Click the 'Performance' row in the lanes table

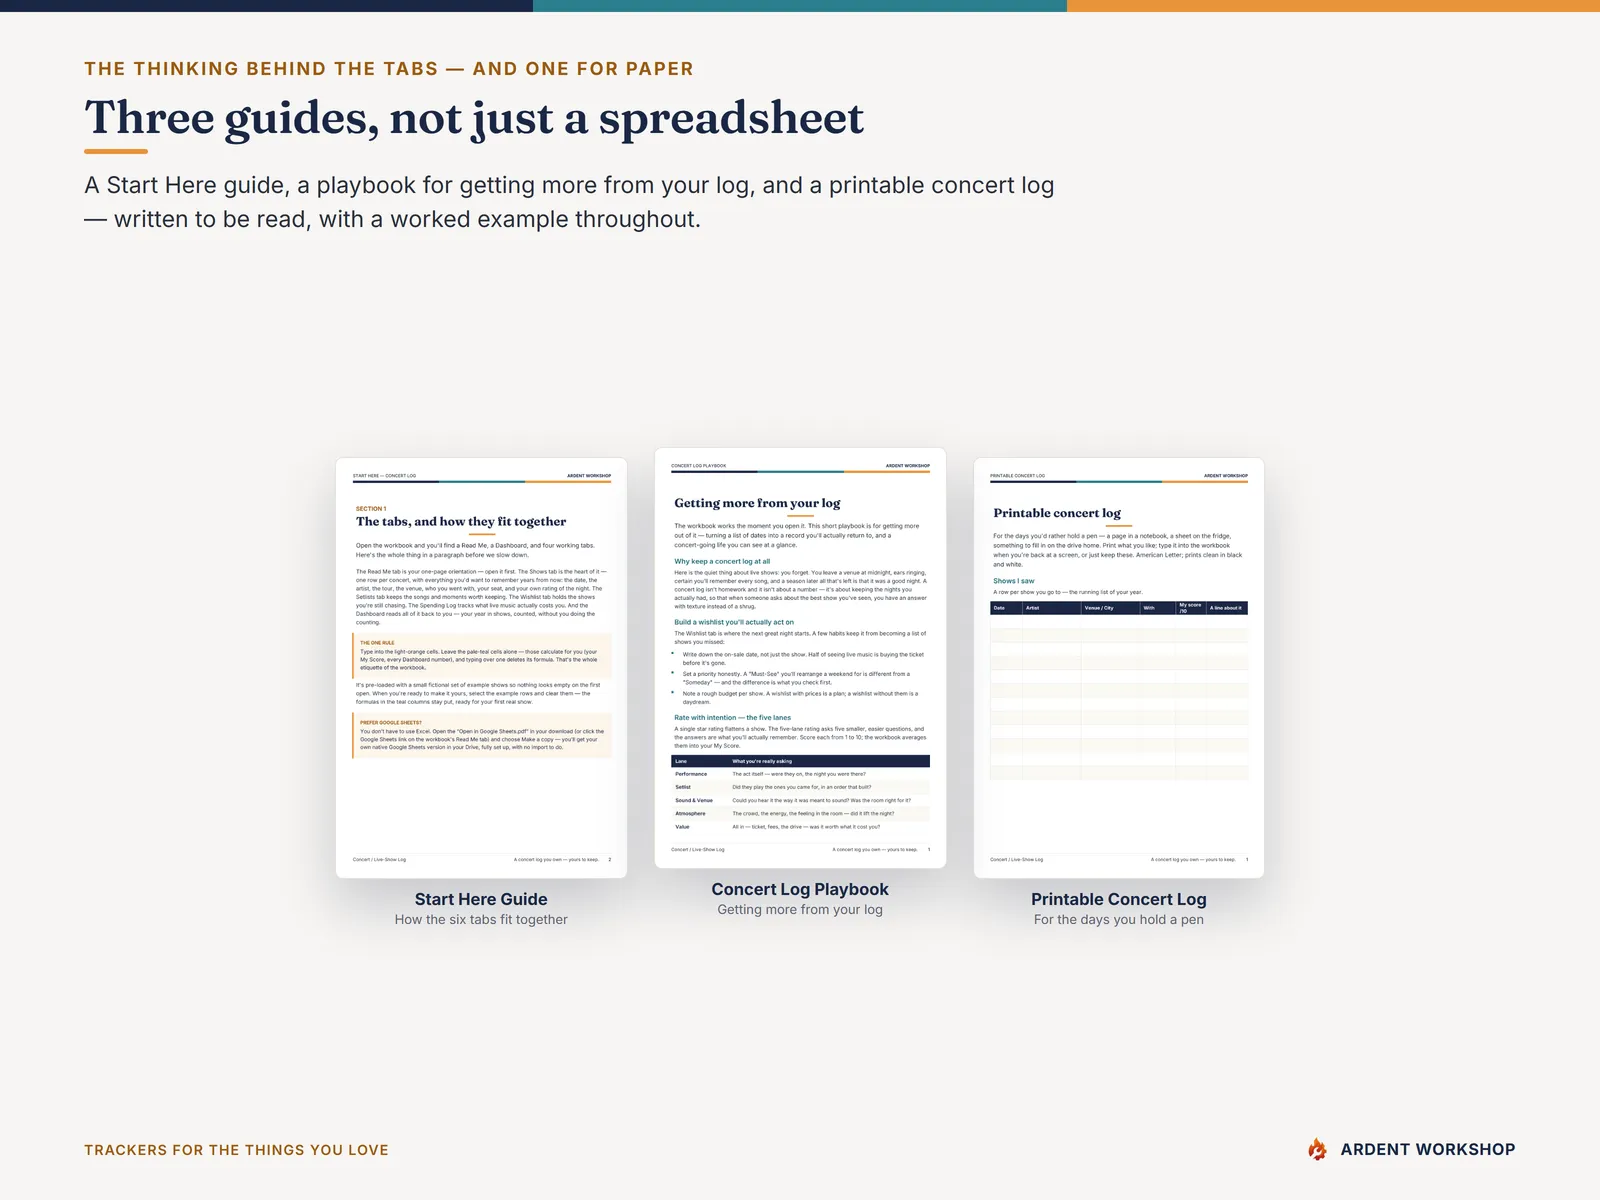tap(800, 774)
